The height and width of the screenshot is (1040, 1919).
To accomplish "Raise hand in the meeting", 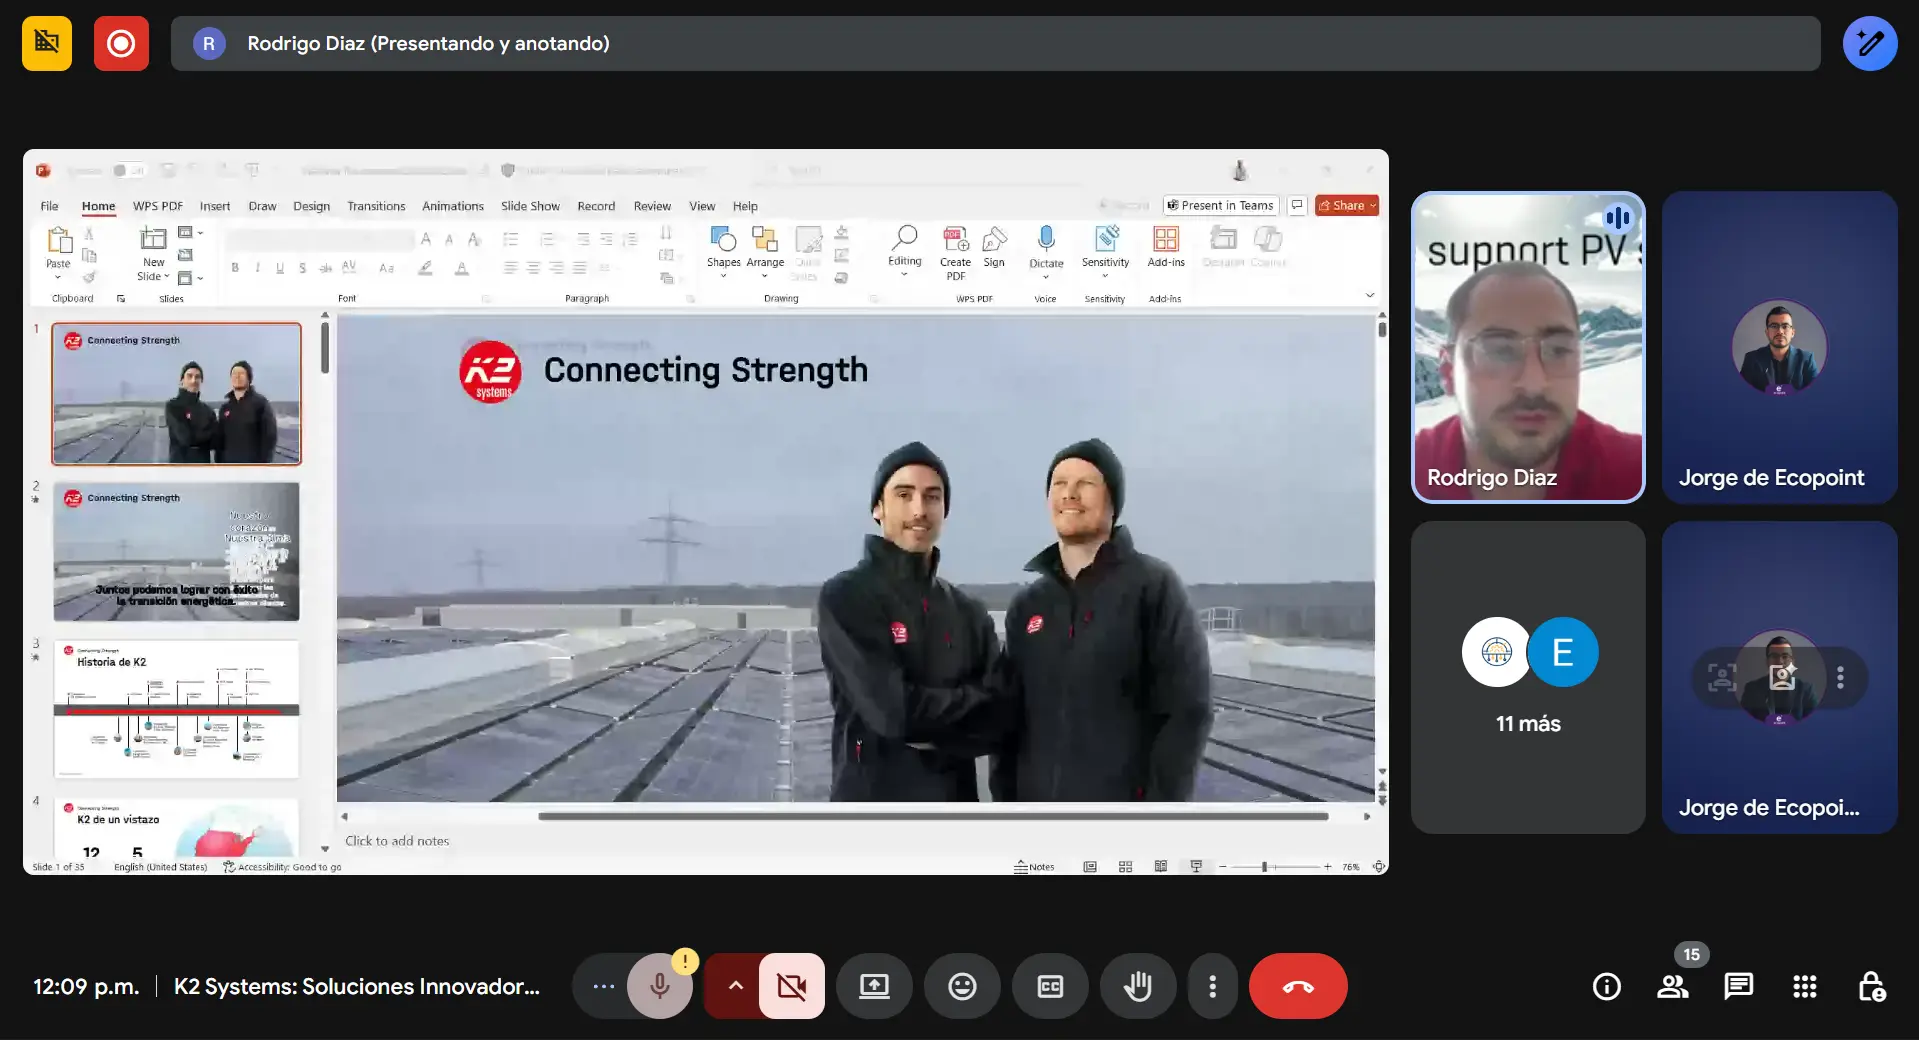I will tap(1137, 987).
